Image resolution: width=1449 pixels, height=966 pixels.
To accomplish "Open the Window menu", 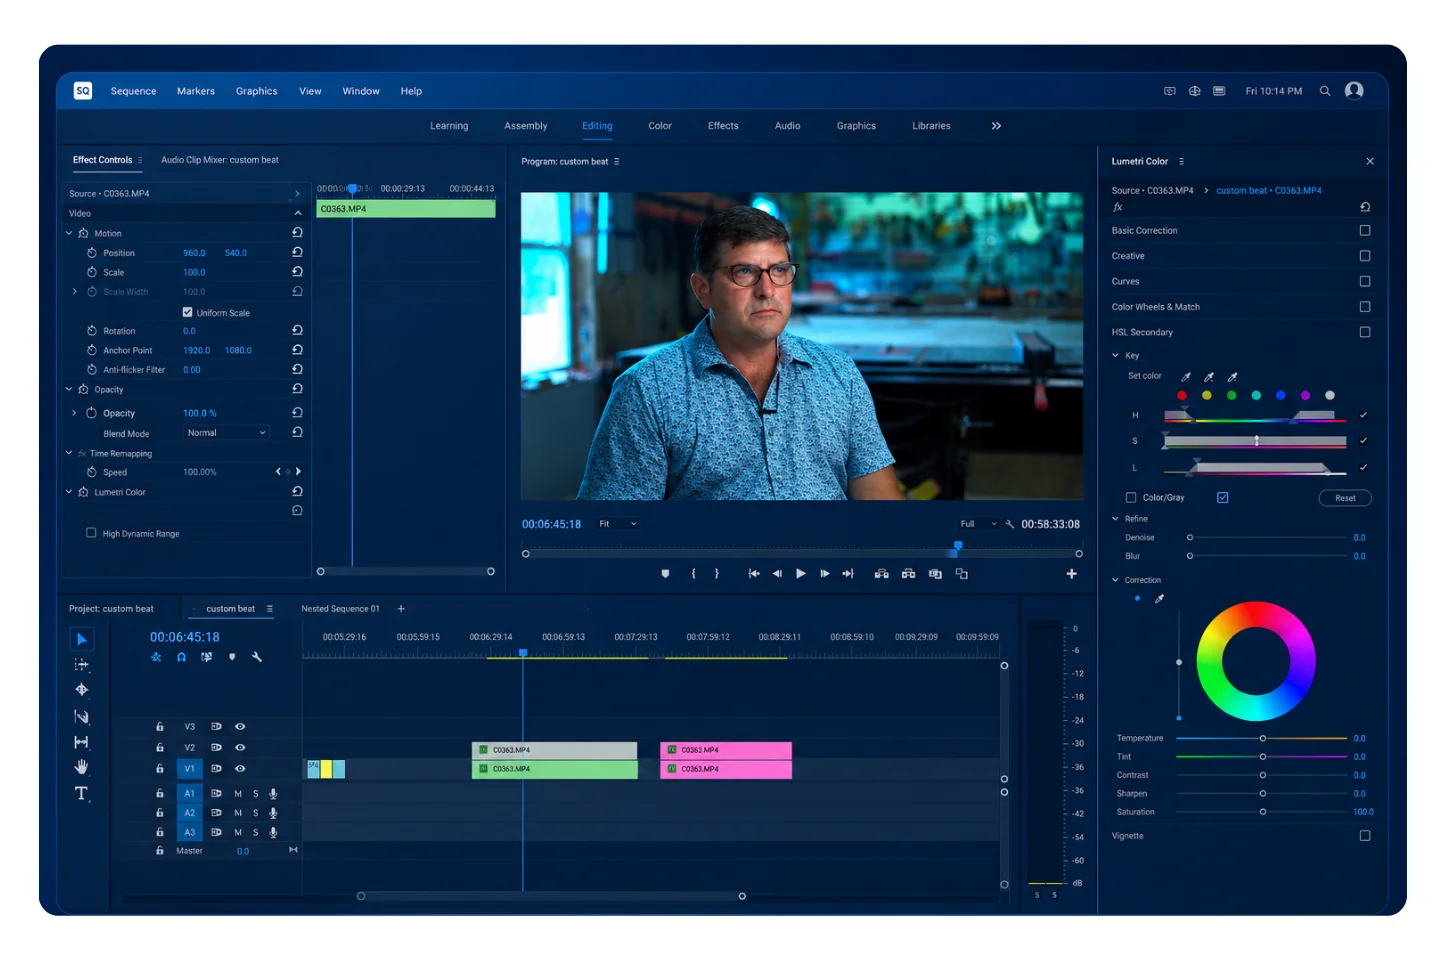I will coord(361,91).
